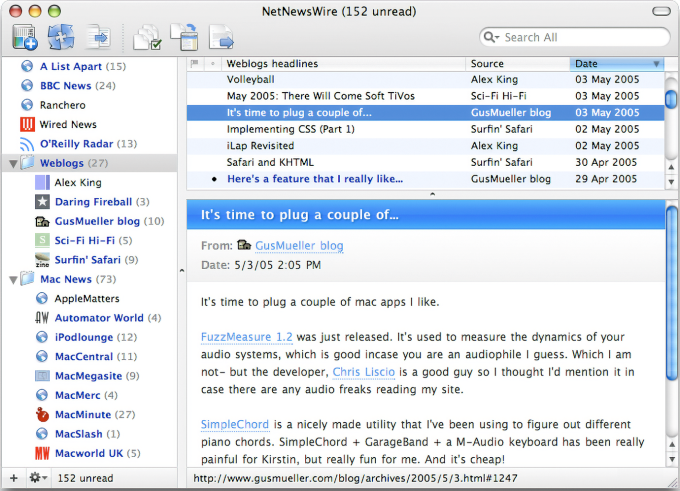Click the BBC News globe icon
The width and height of the screenshot is (680, 491).
(27, 85)
